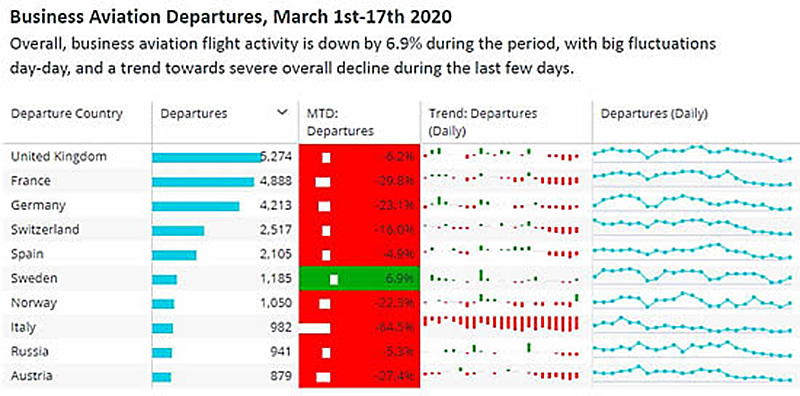
Task: Select the Departure Country column header
Action: [x=67, y=113]
